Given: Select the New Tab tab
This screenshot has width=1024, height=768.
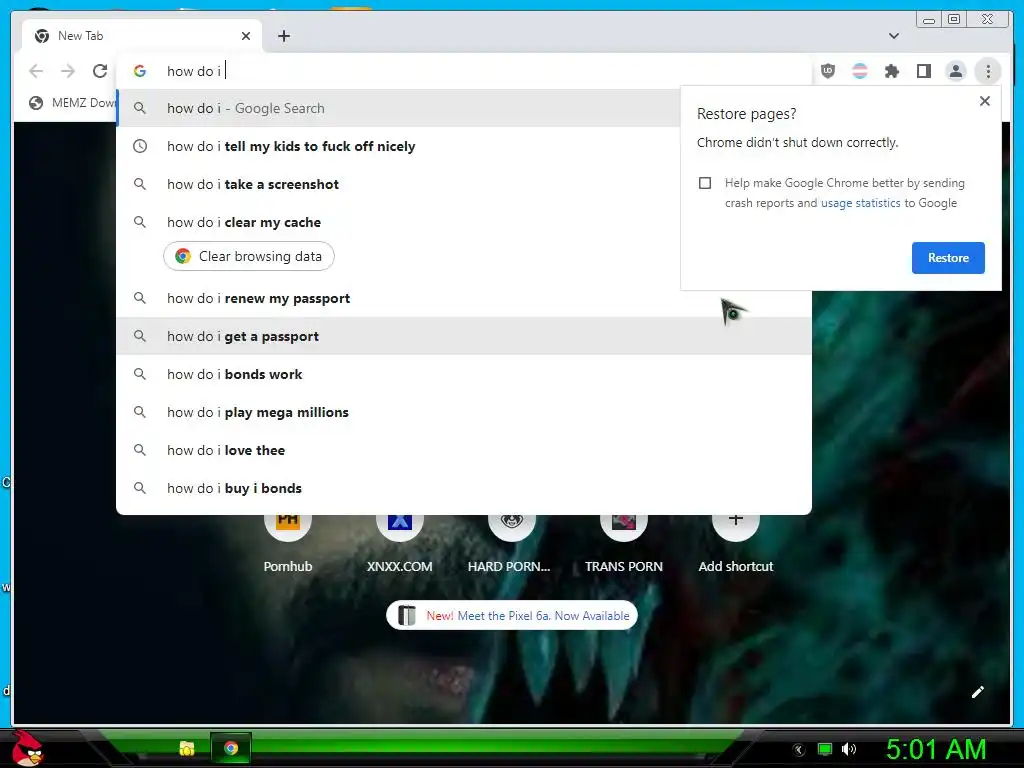Looking at the screenshot, I should tap(142, 36).
